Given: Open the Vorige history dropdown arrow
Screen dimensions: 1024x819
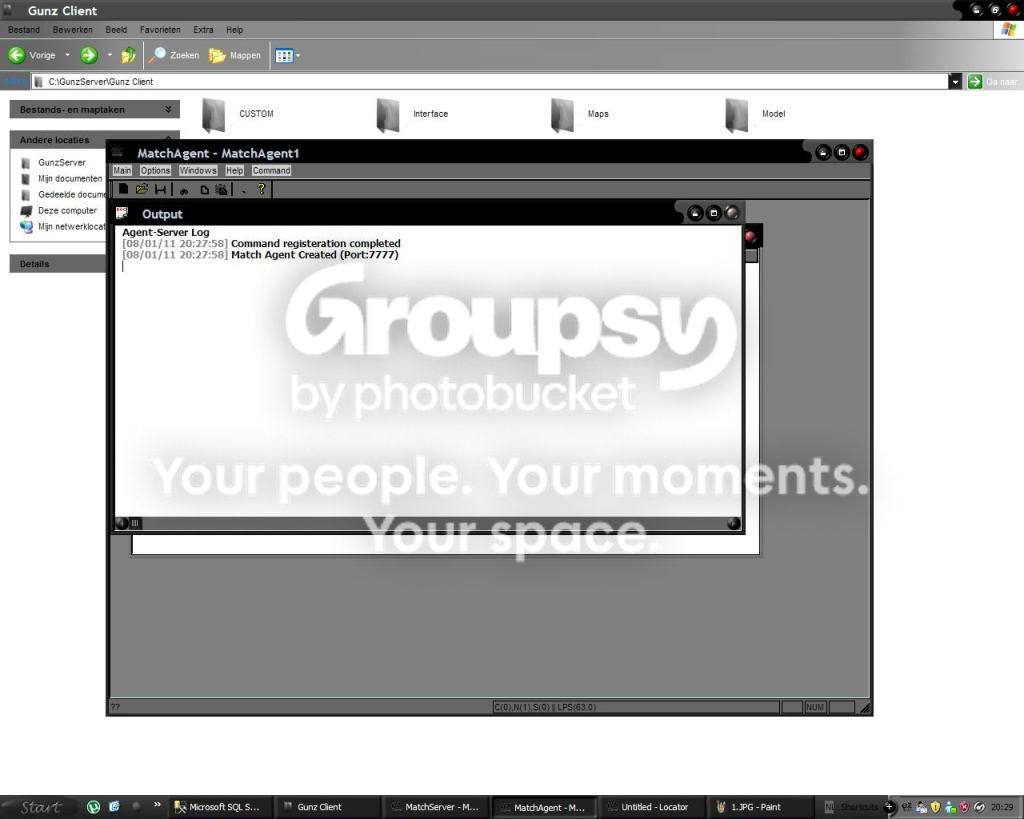Looking at the screenshot, I should click(x=67, y=56).
